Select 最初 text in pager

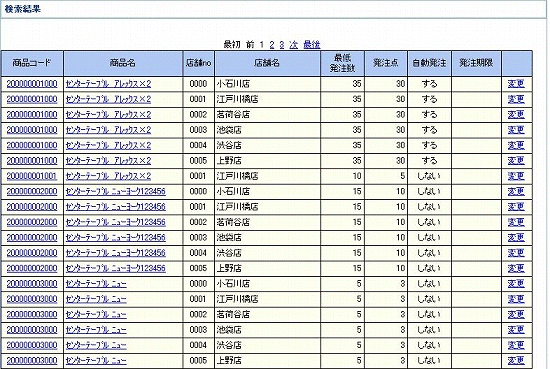point(232,45)
